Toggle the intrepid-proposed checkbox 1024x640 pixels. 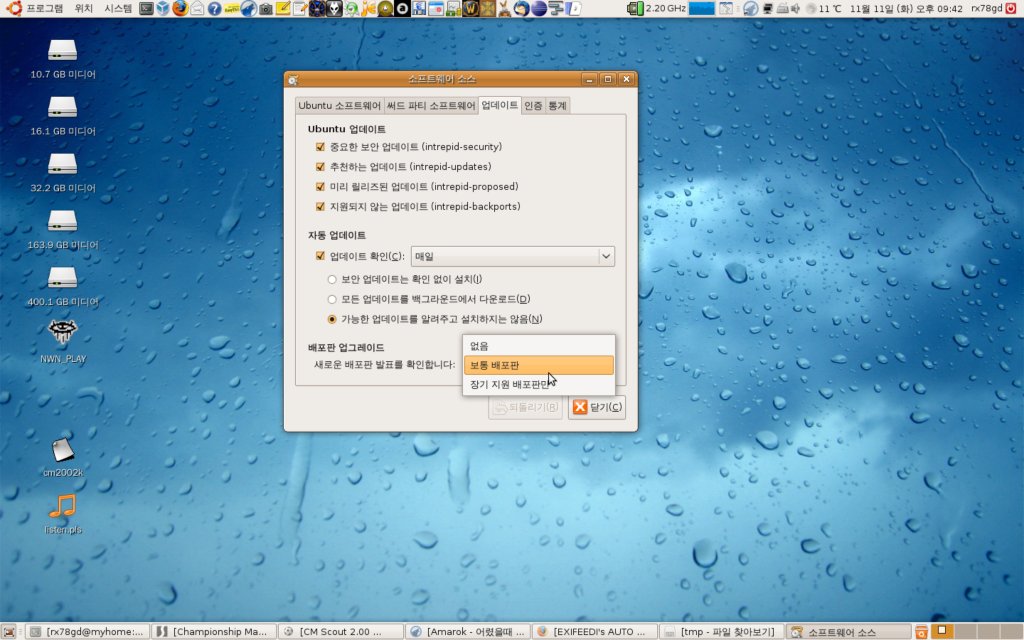(x=320, y=187)
